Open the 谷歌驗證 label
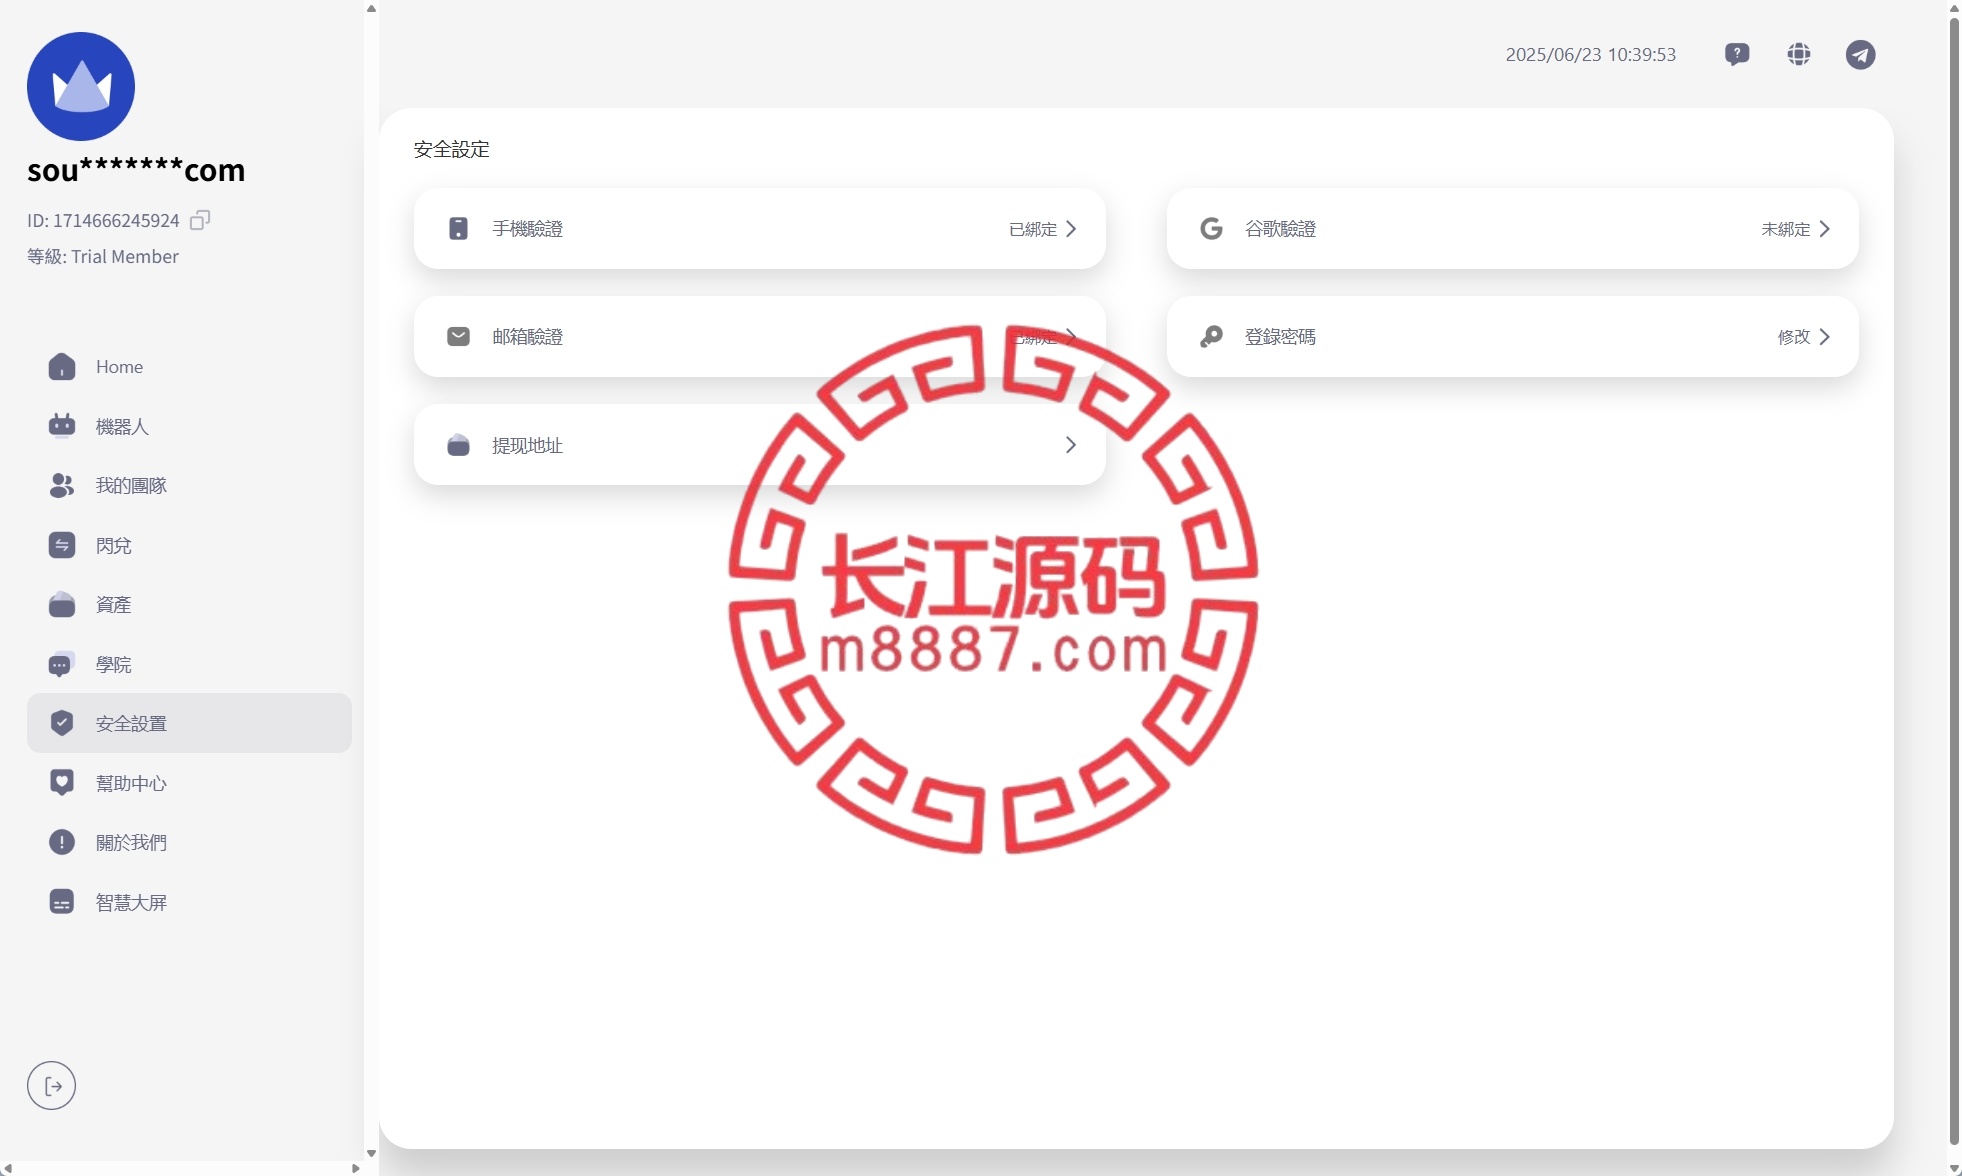Viewport: 1962px width, 1176px height. click(x=1280, y=229)
